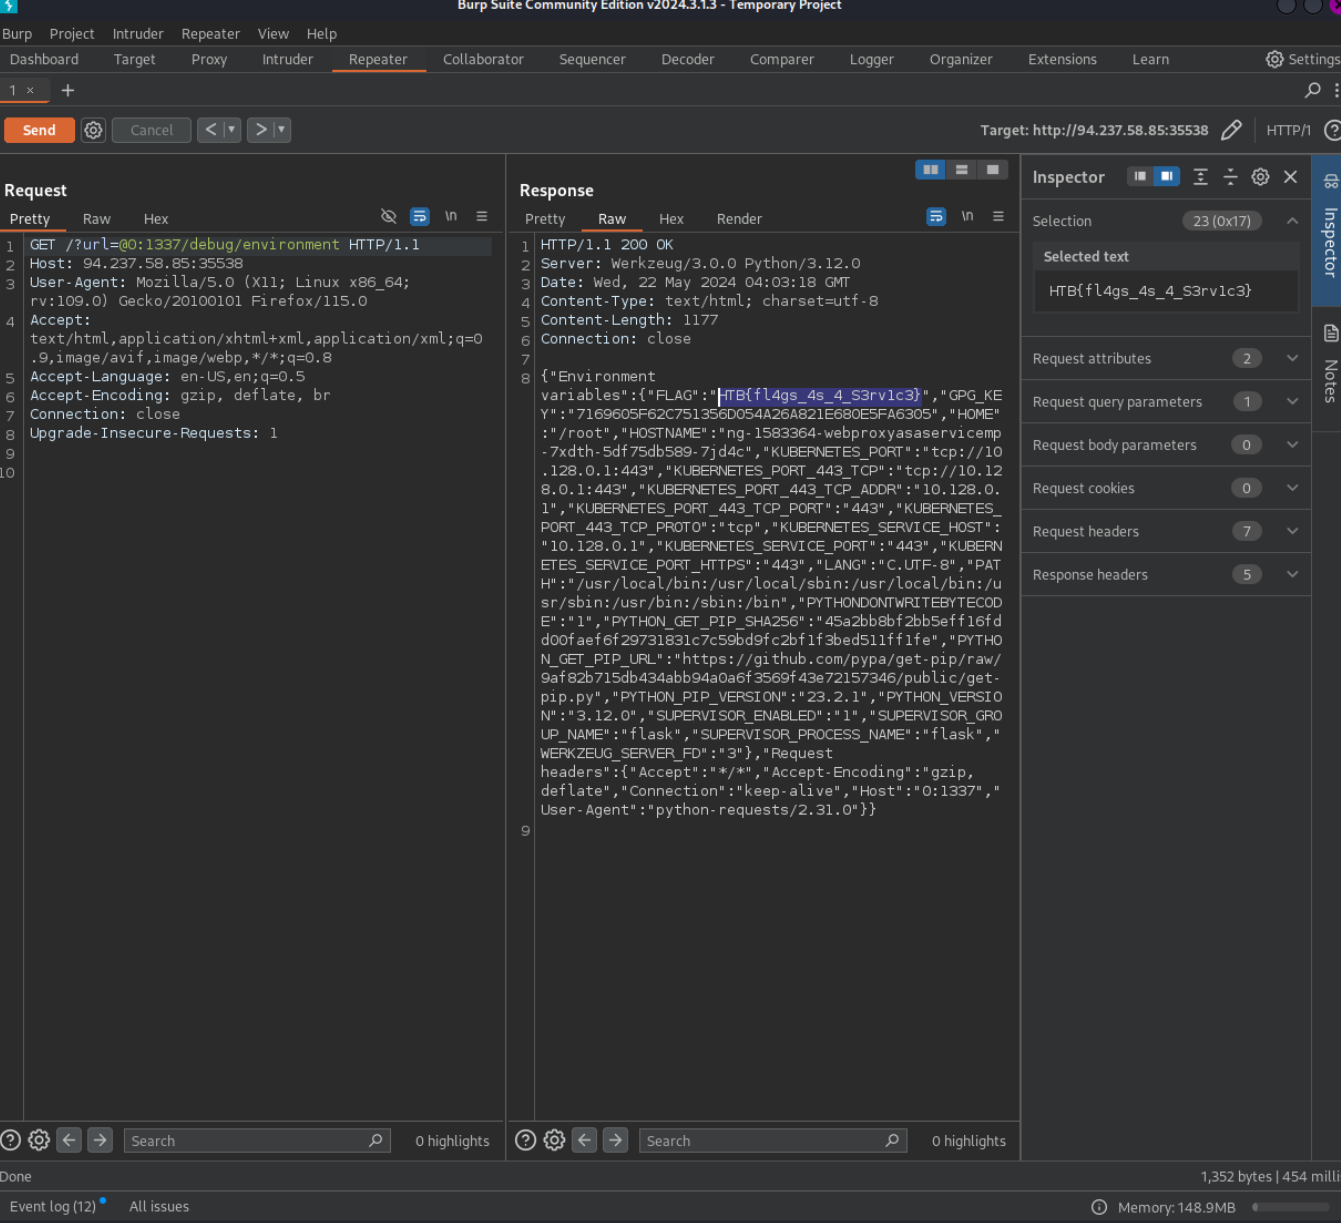This screenshot has height=1223, width=1341.
Task: Switch to the Proxy tab
Action: [x=209, y=59]
